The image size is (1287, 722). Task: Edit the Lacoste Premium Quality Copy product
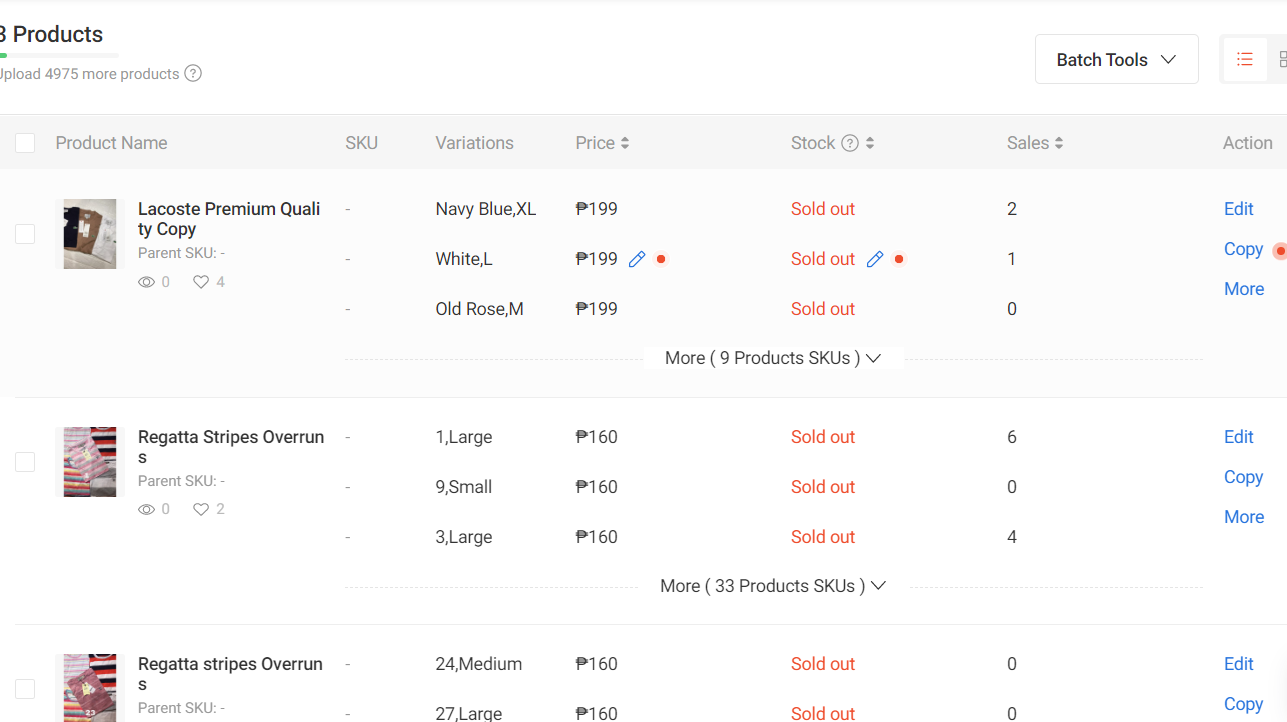(x=1238, y=209)
